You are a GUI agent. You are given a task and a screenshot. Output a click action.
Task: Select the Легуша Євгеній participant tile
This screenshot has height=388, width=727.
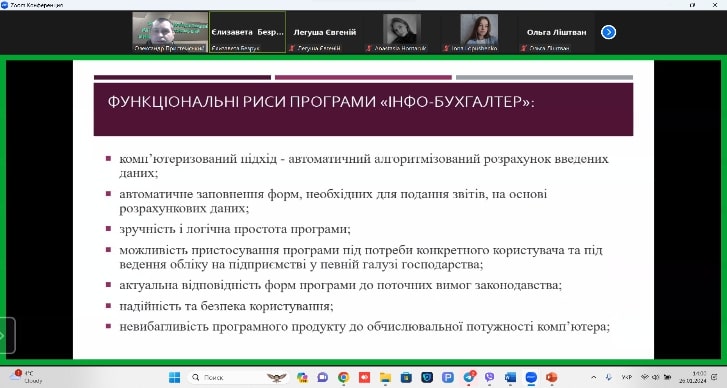[x=325, y=32]
